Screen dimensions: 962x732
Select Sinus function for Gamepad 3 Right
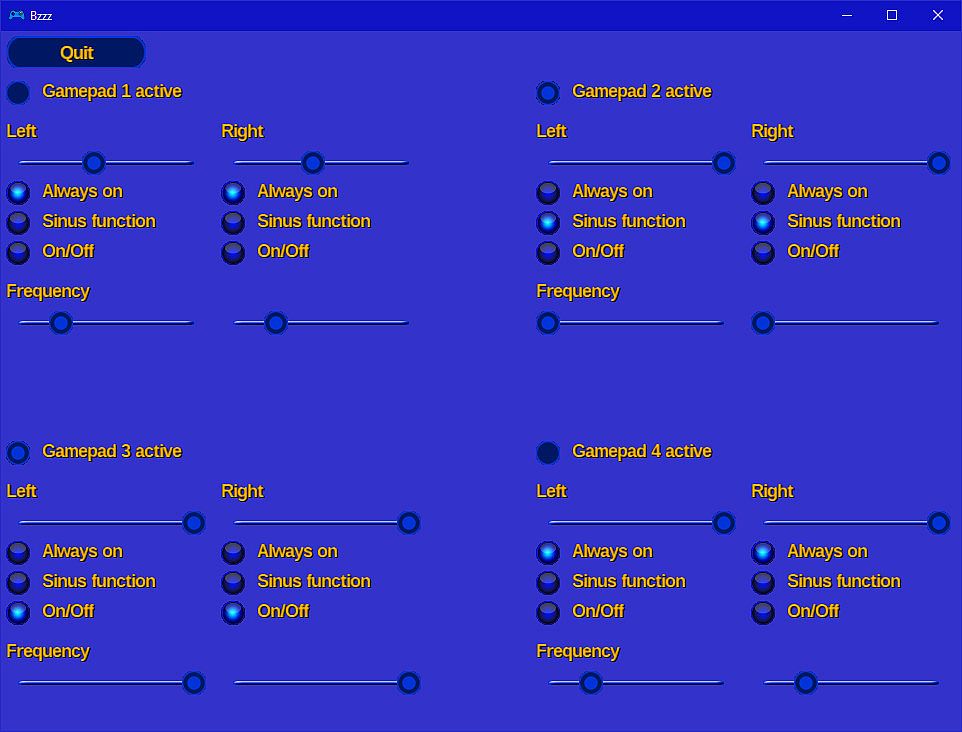233,582
